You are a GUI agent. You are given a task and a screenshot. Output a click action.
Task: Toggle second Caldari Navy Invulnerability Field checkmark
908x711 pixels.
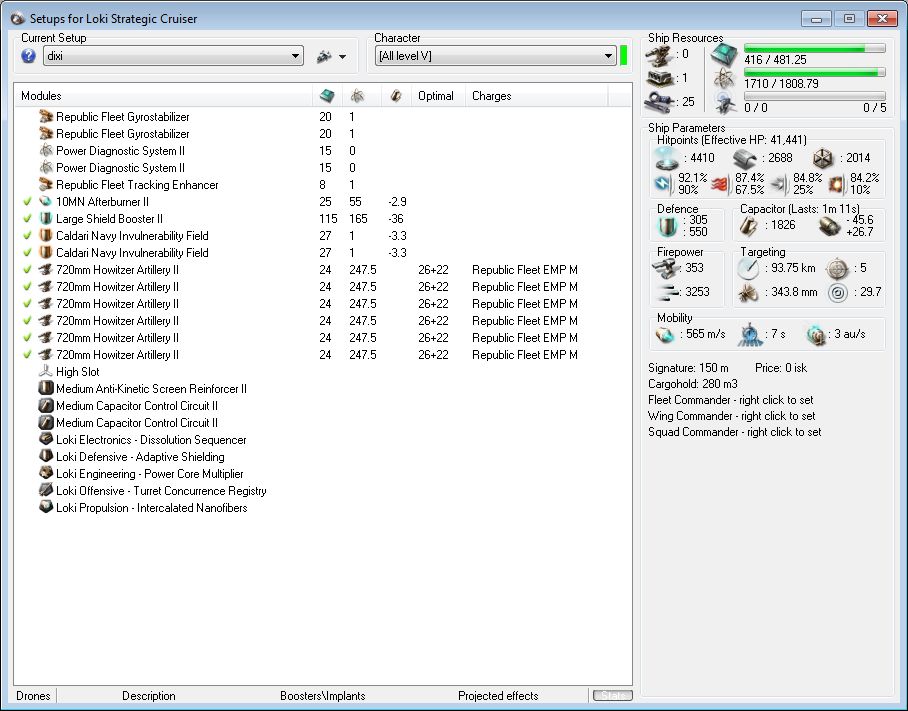tap(27, 253)
